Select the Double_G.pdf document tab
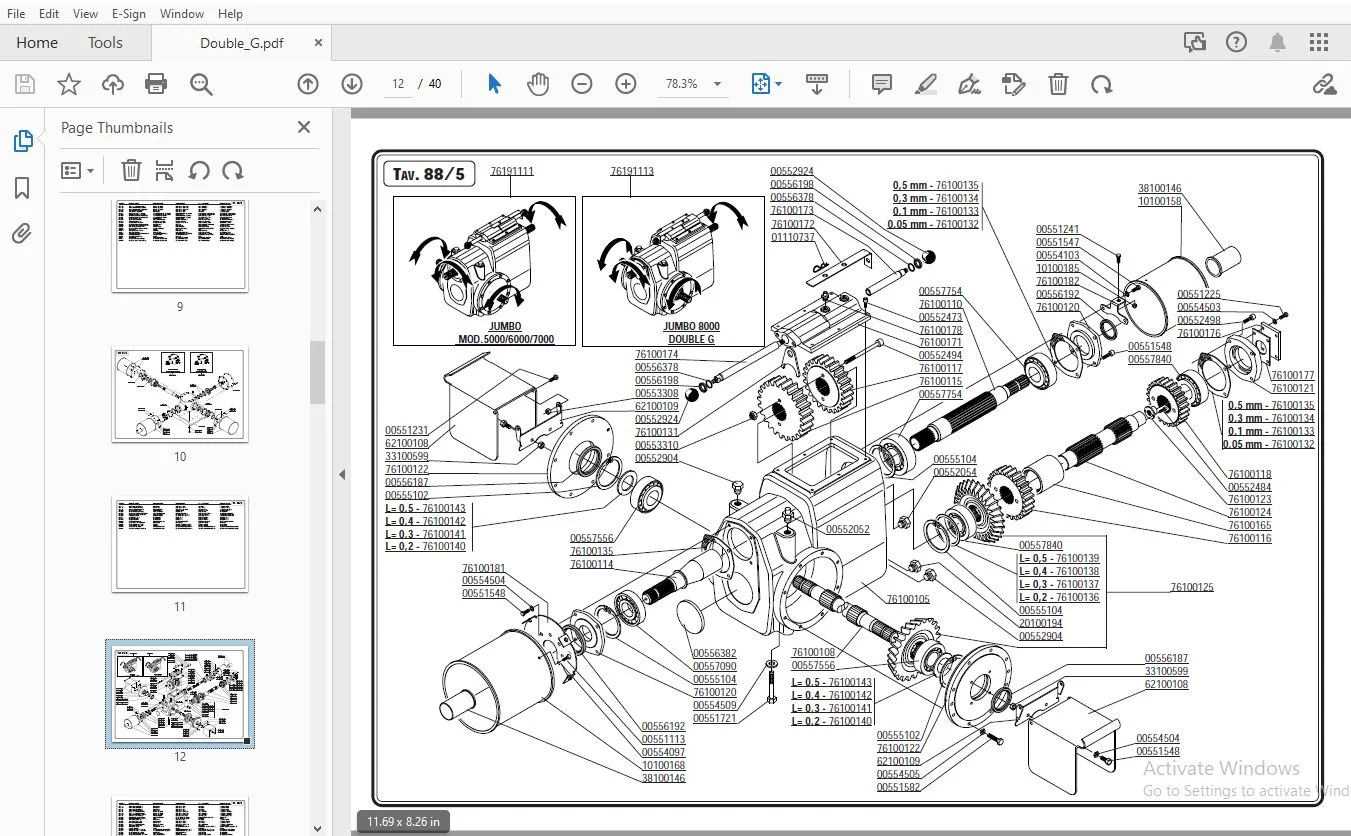Screen dimensions: 1351x836 pos(241,43)
